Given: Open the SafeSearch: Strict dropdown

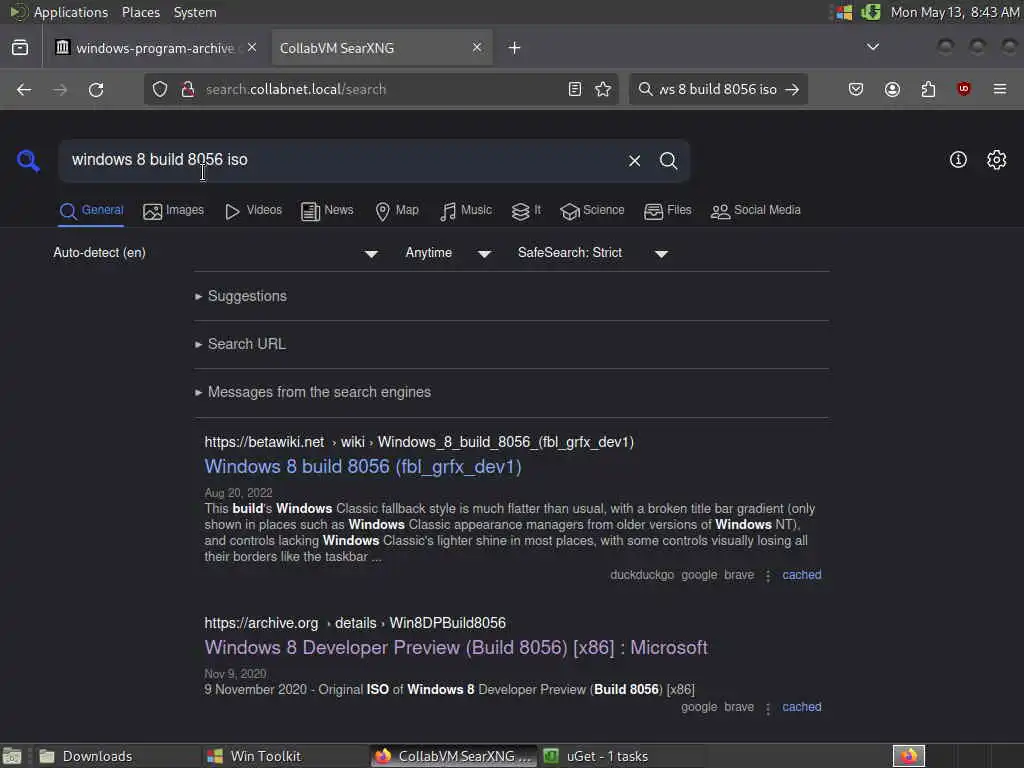Looking at the screenshot, I should click(x=593, y=253).
